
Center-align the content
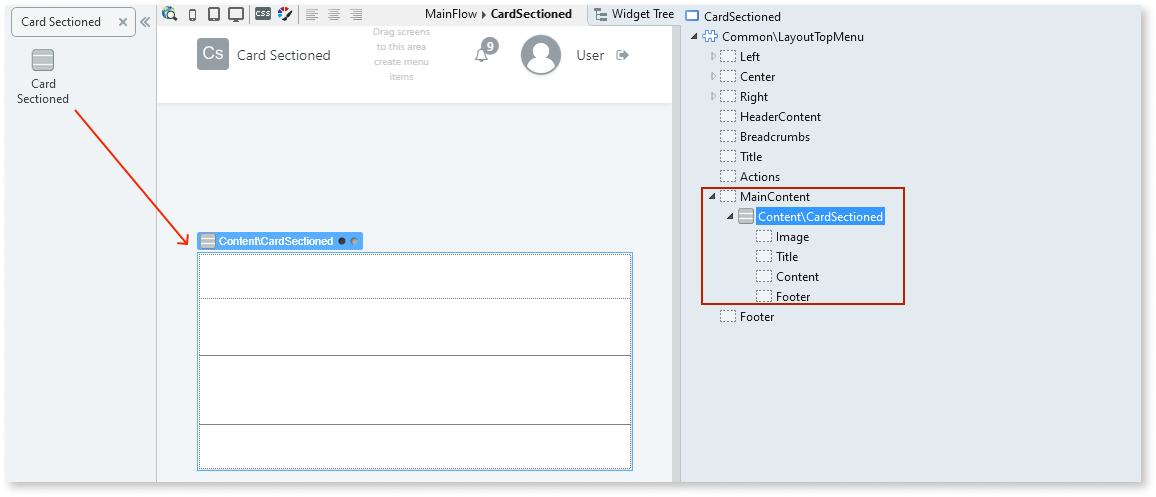point(334,14)
